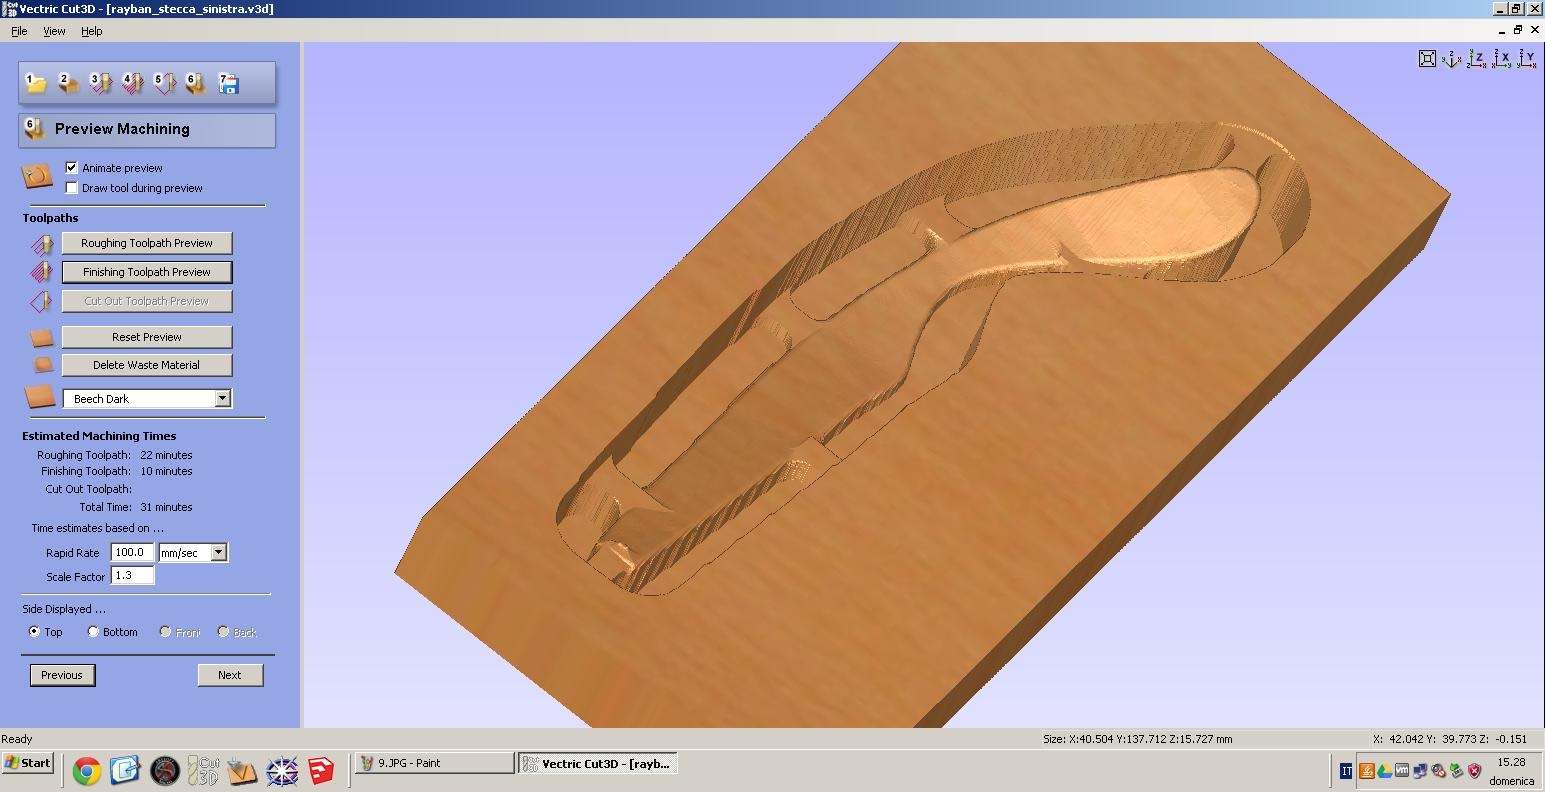Click the finishing toolpath icon beside its button
This screenshot has width=1545, height=792.
(x=41, y=272)
